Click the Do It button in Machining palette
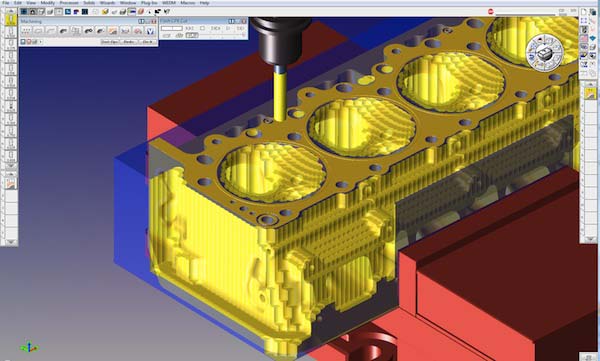The height and width of the screenshot is (361, 600). pos(147,42)
